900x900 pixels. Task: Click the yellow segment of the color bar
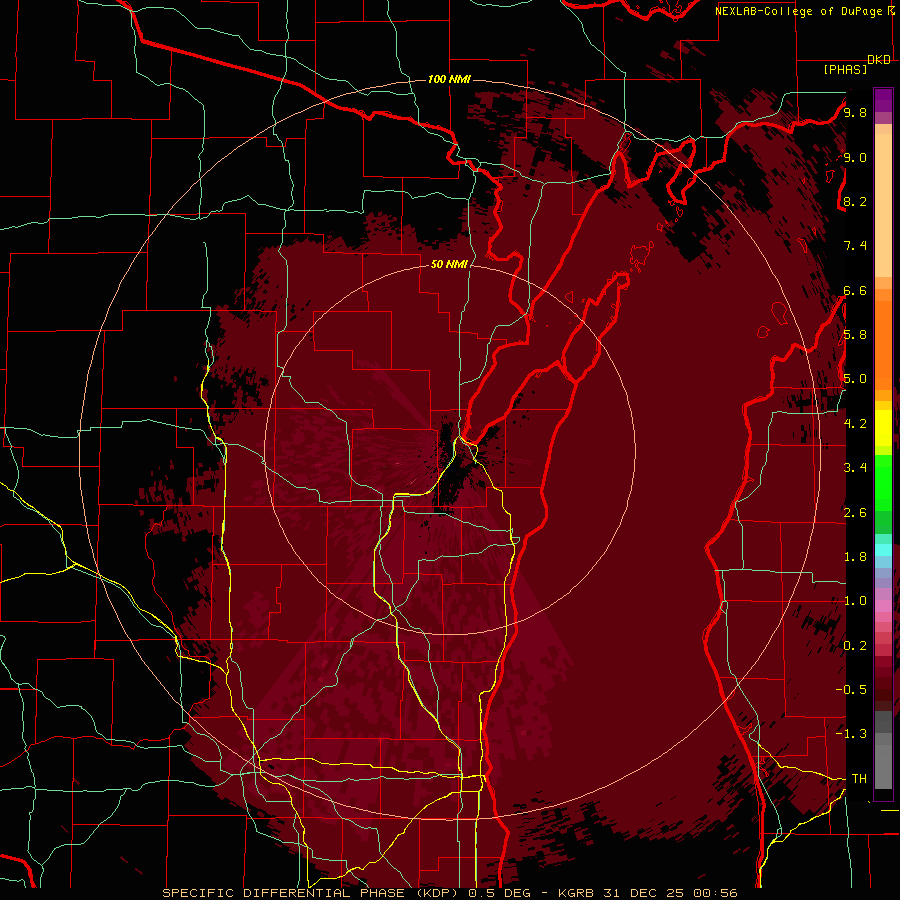click(883, 428)
